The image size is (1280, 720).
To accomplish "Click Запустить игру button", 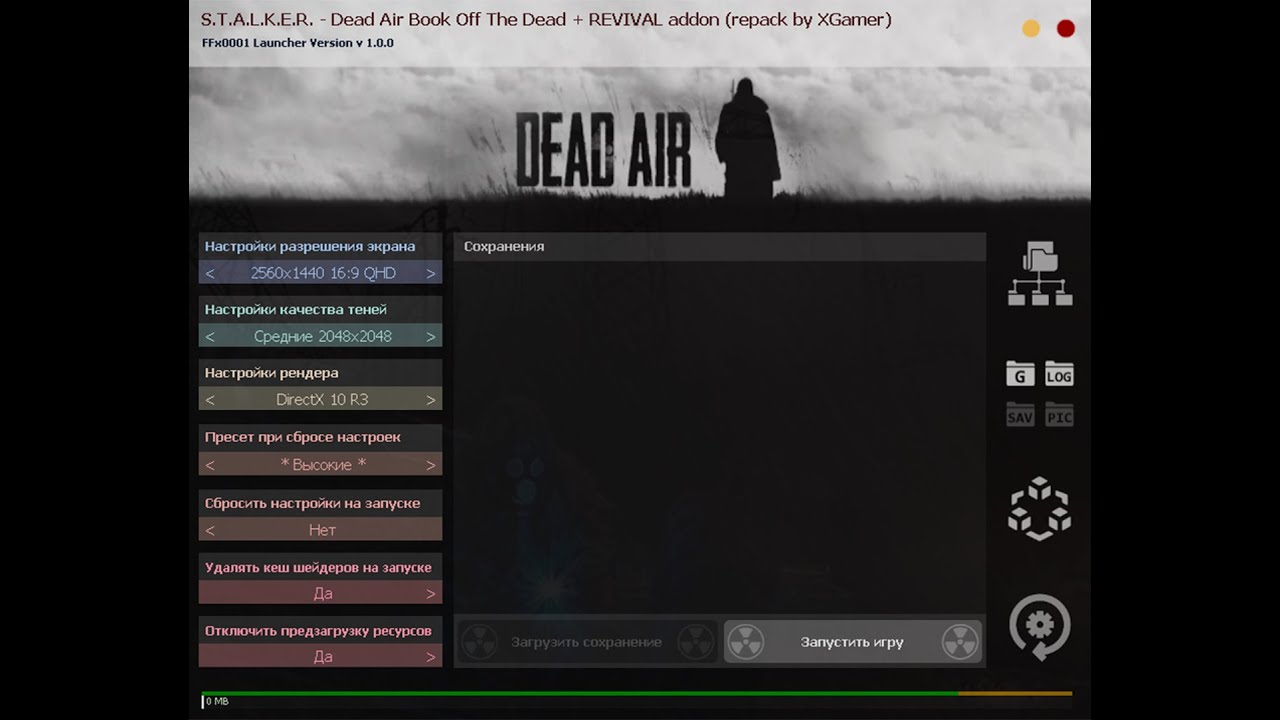I will (852, 642).
